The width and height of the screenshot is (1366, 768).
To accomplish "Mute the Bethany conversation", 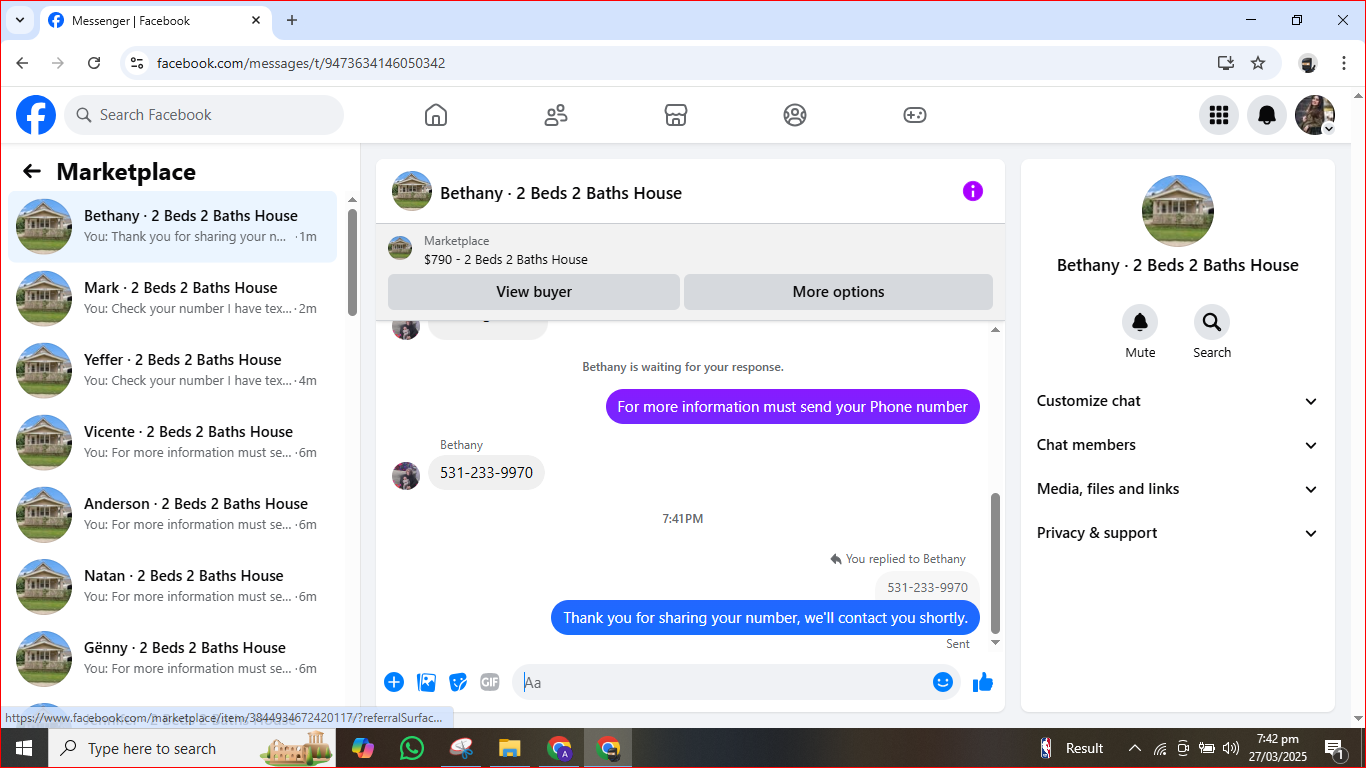I will click(1140, 322).
